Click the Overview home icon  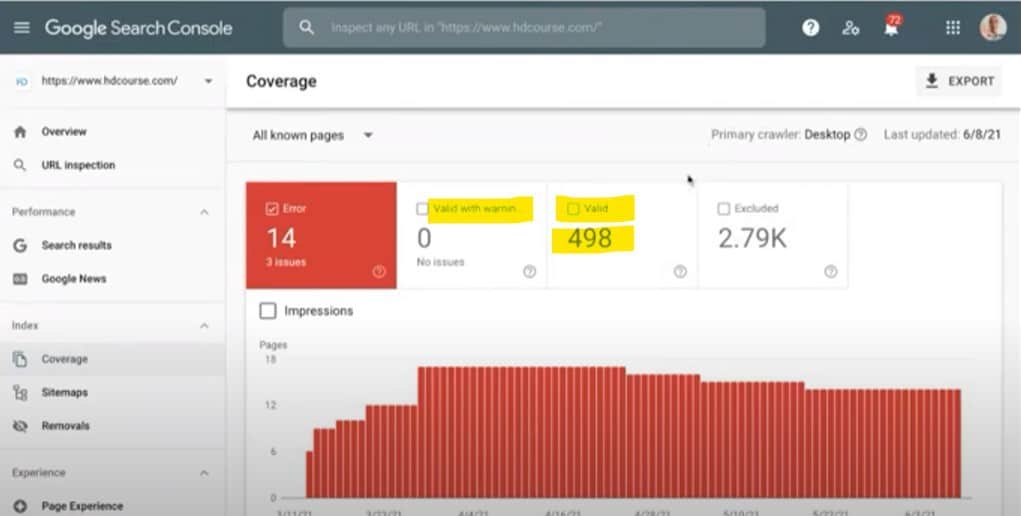tap(20, 132)
